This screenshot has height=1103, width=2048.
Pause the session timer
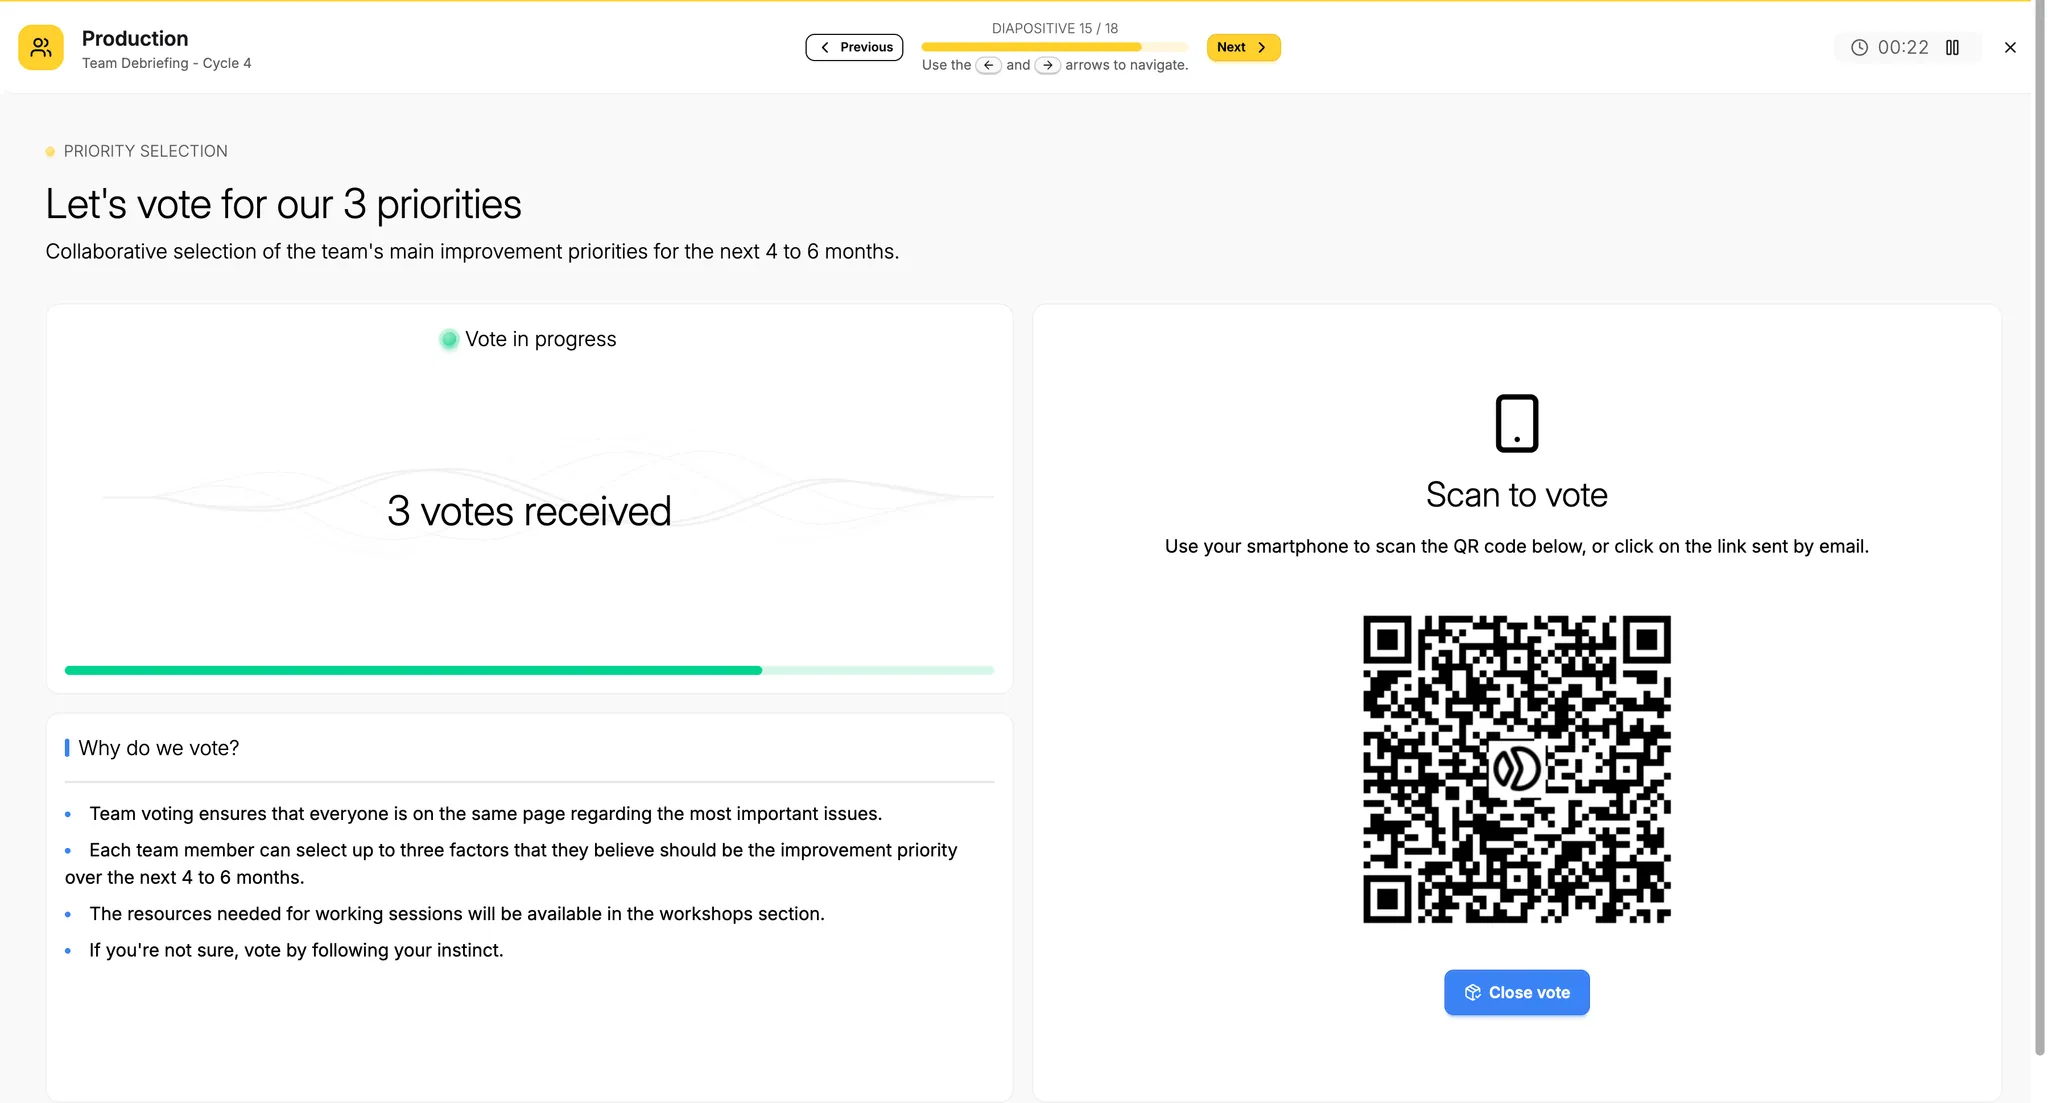(x=1952, y=47)
